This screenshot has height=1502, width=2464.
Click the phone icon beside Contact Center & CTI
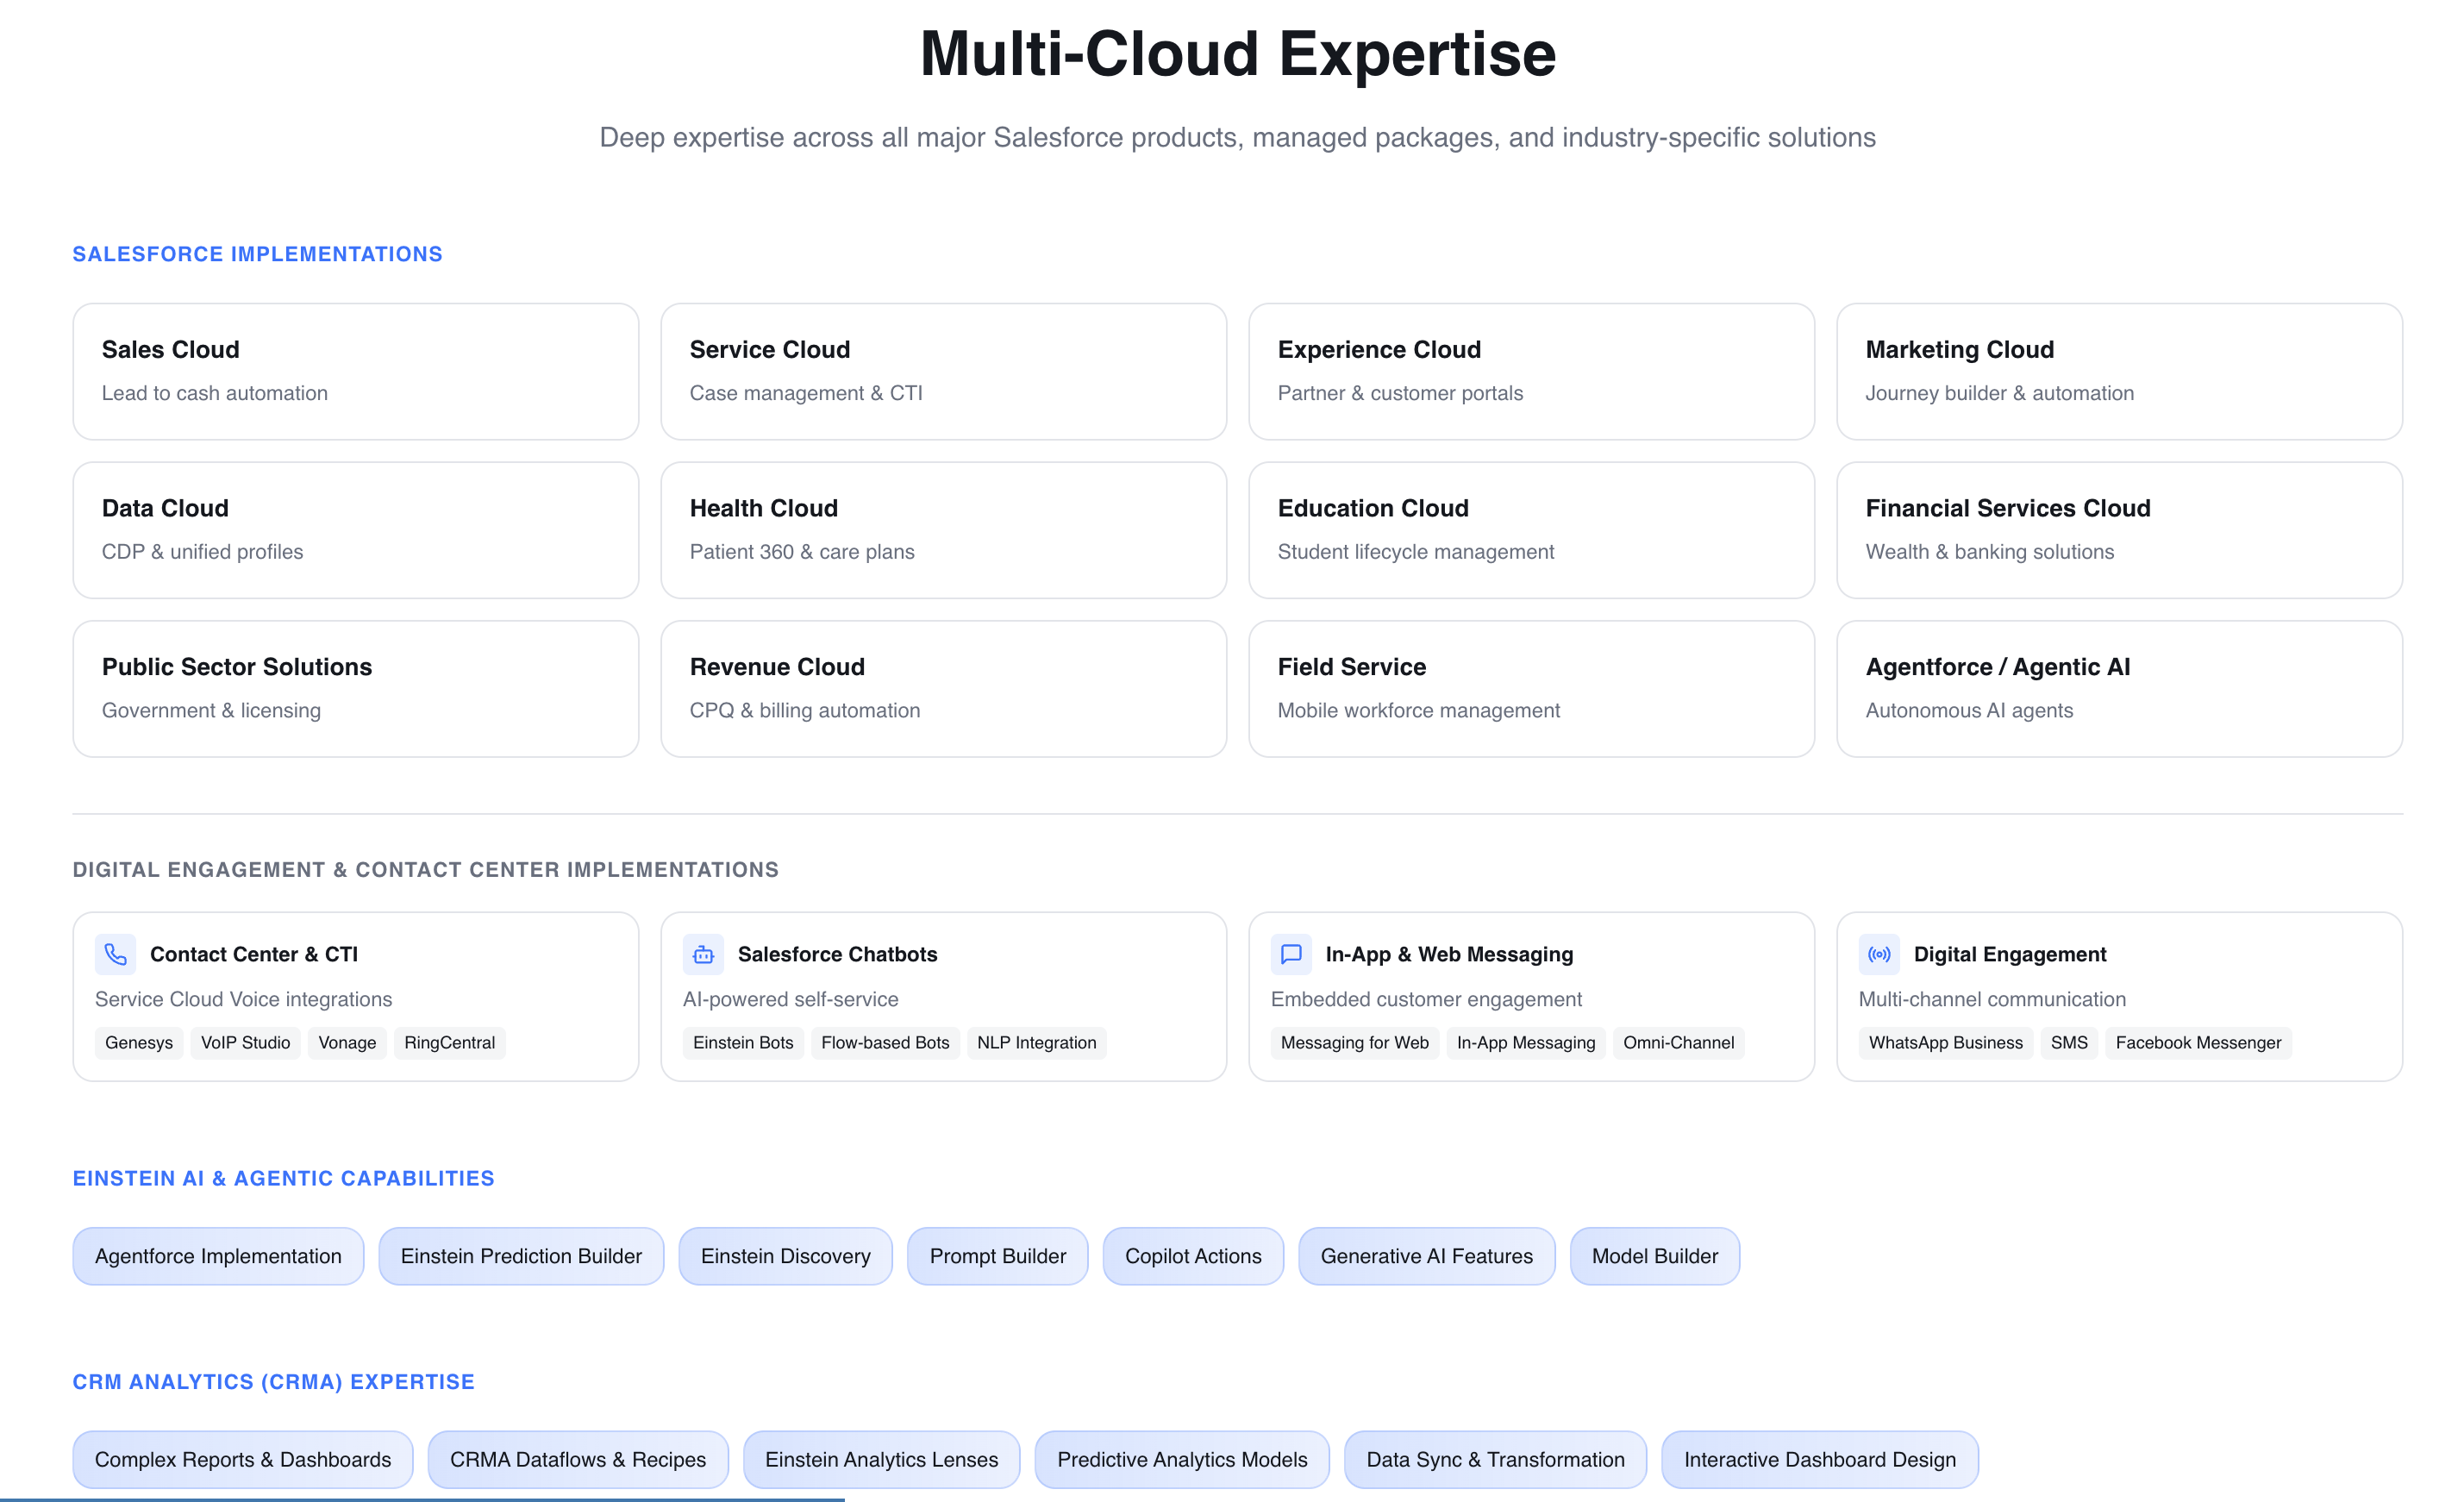coord(115,954)
